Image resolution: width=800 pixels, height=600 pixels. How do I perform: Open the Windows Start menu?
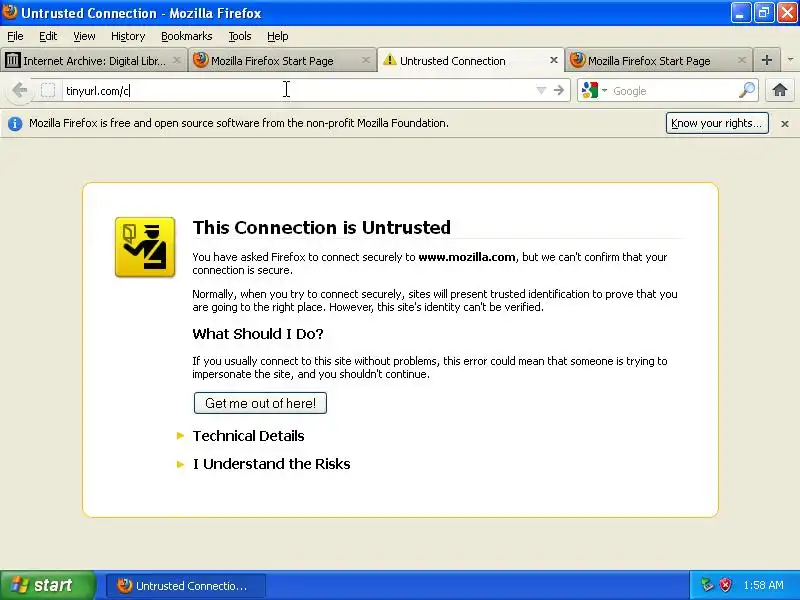coord(48,585)
